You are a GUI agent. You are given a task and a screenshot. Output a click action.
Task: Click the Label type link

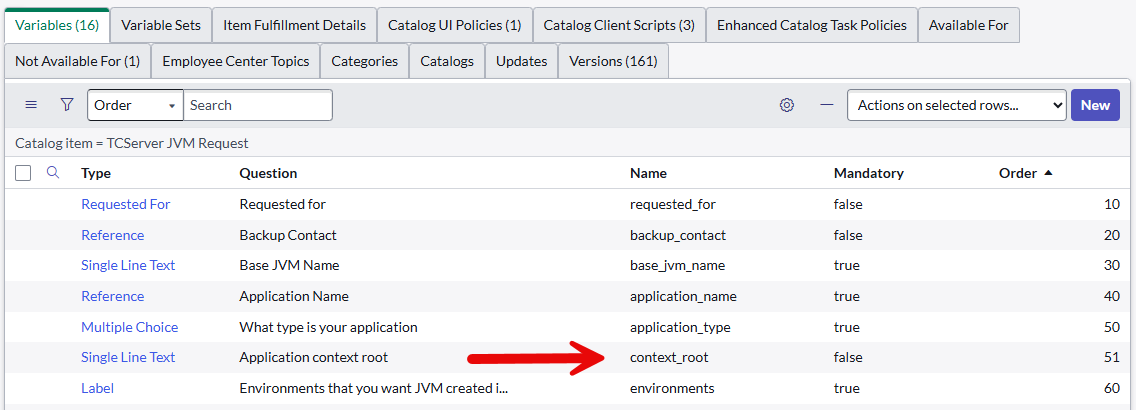(x=98, y=388)
